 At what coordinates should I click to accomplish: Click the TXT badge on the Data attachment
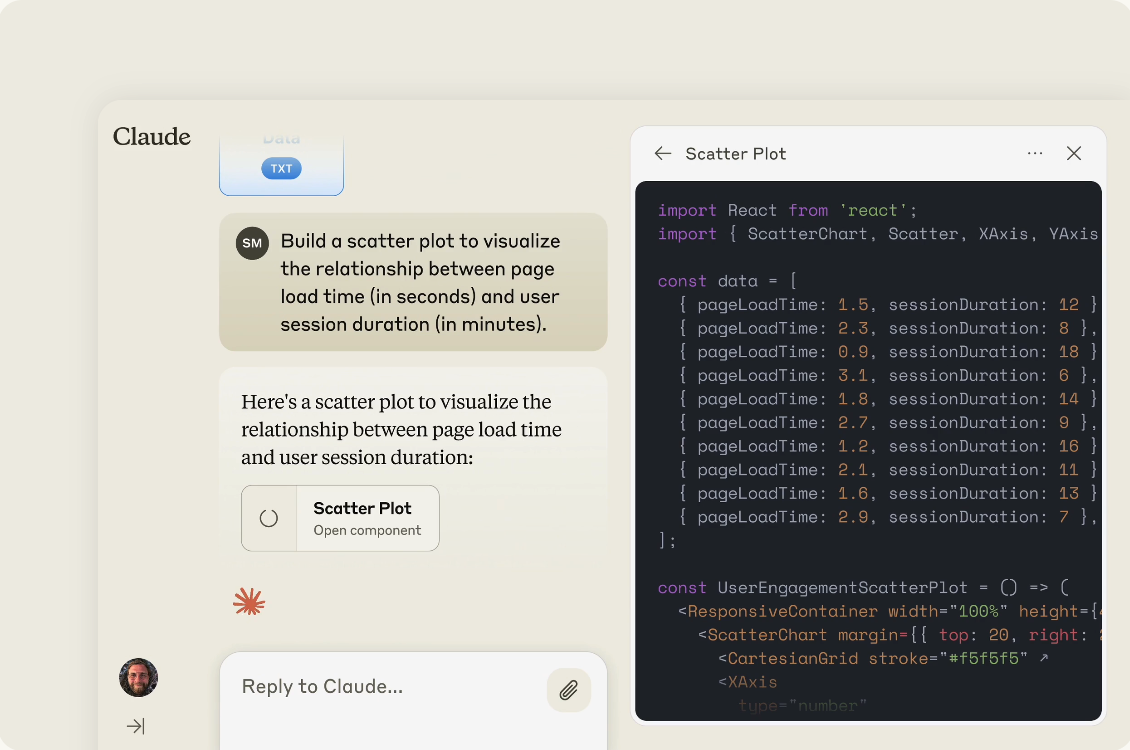pyautogui.click(x=281, y=168)
